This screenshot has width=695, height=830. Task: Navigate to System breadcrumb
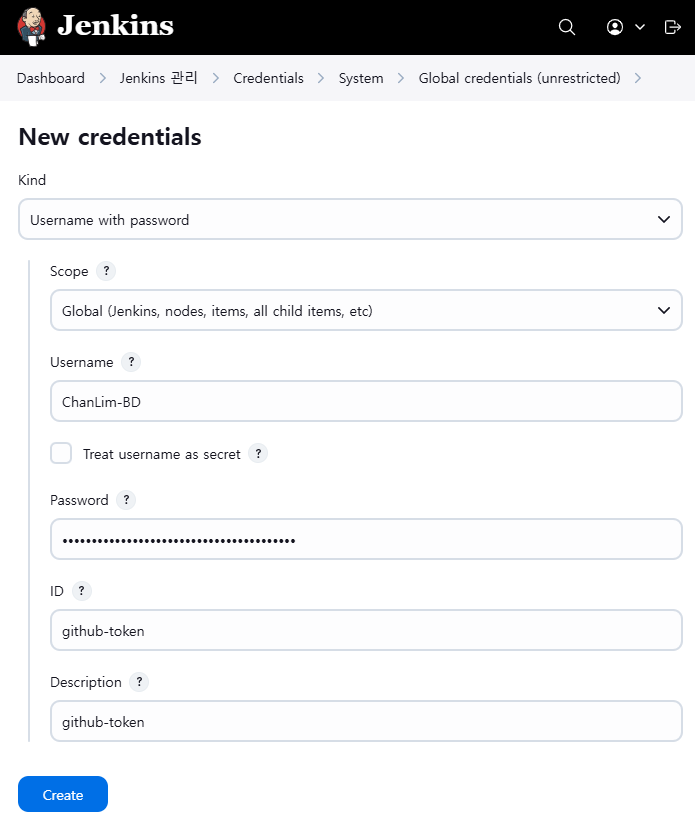(361, 78)
